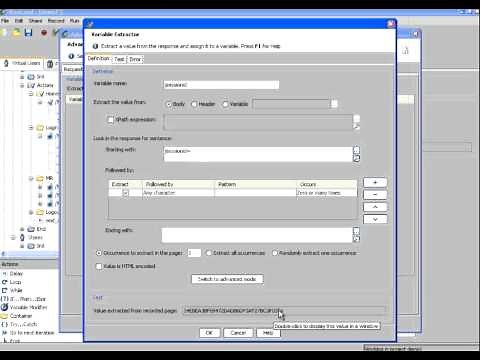Click lower icon beside Starting with field

point(356,158)
